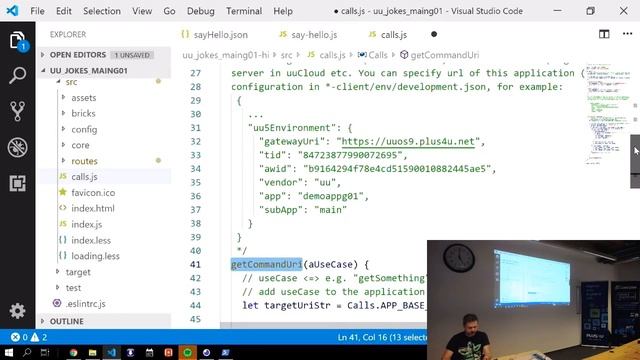Open index.less in the file tree
This screenshot has height=360, width=640.
tap(91, 240)
